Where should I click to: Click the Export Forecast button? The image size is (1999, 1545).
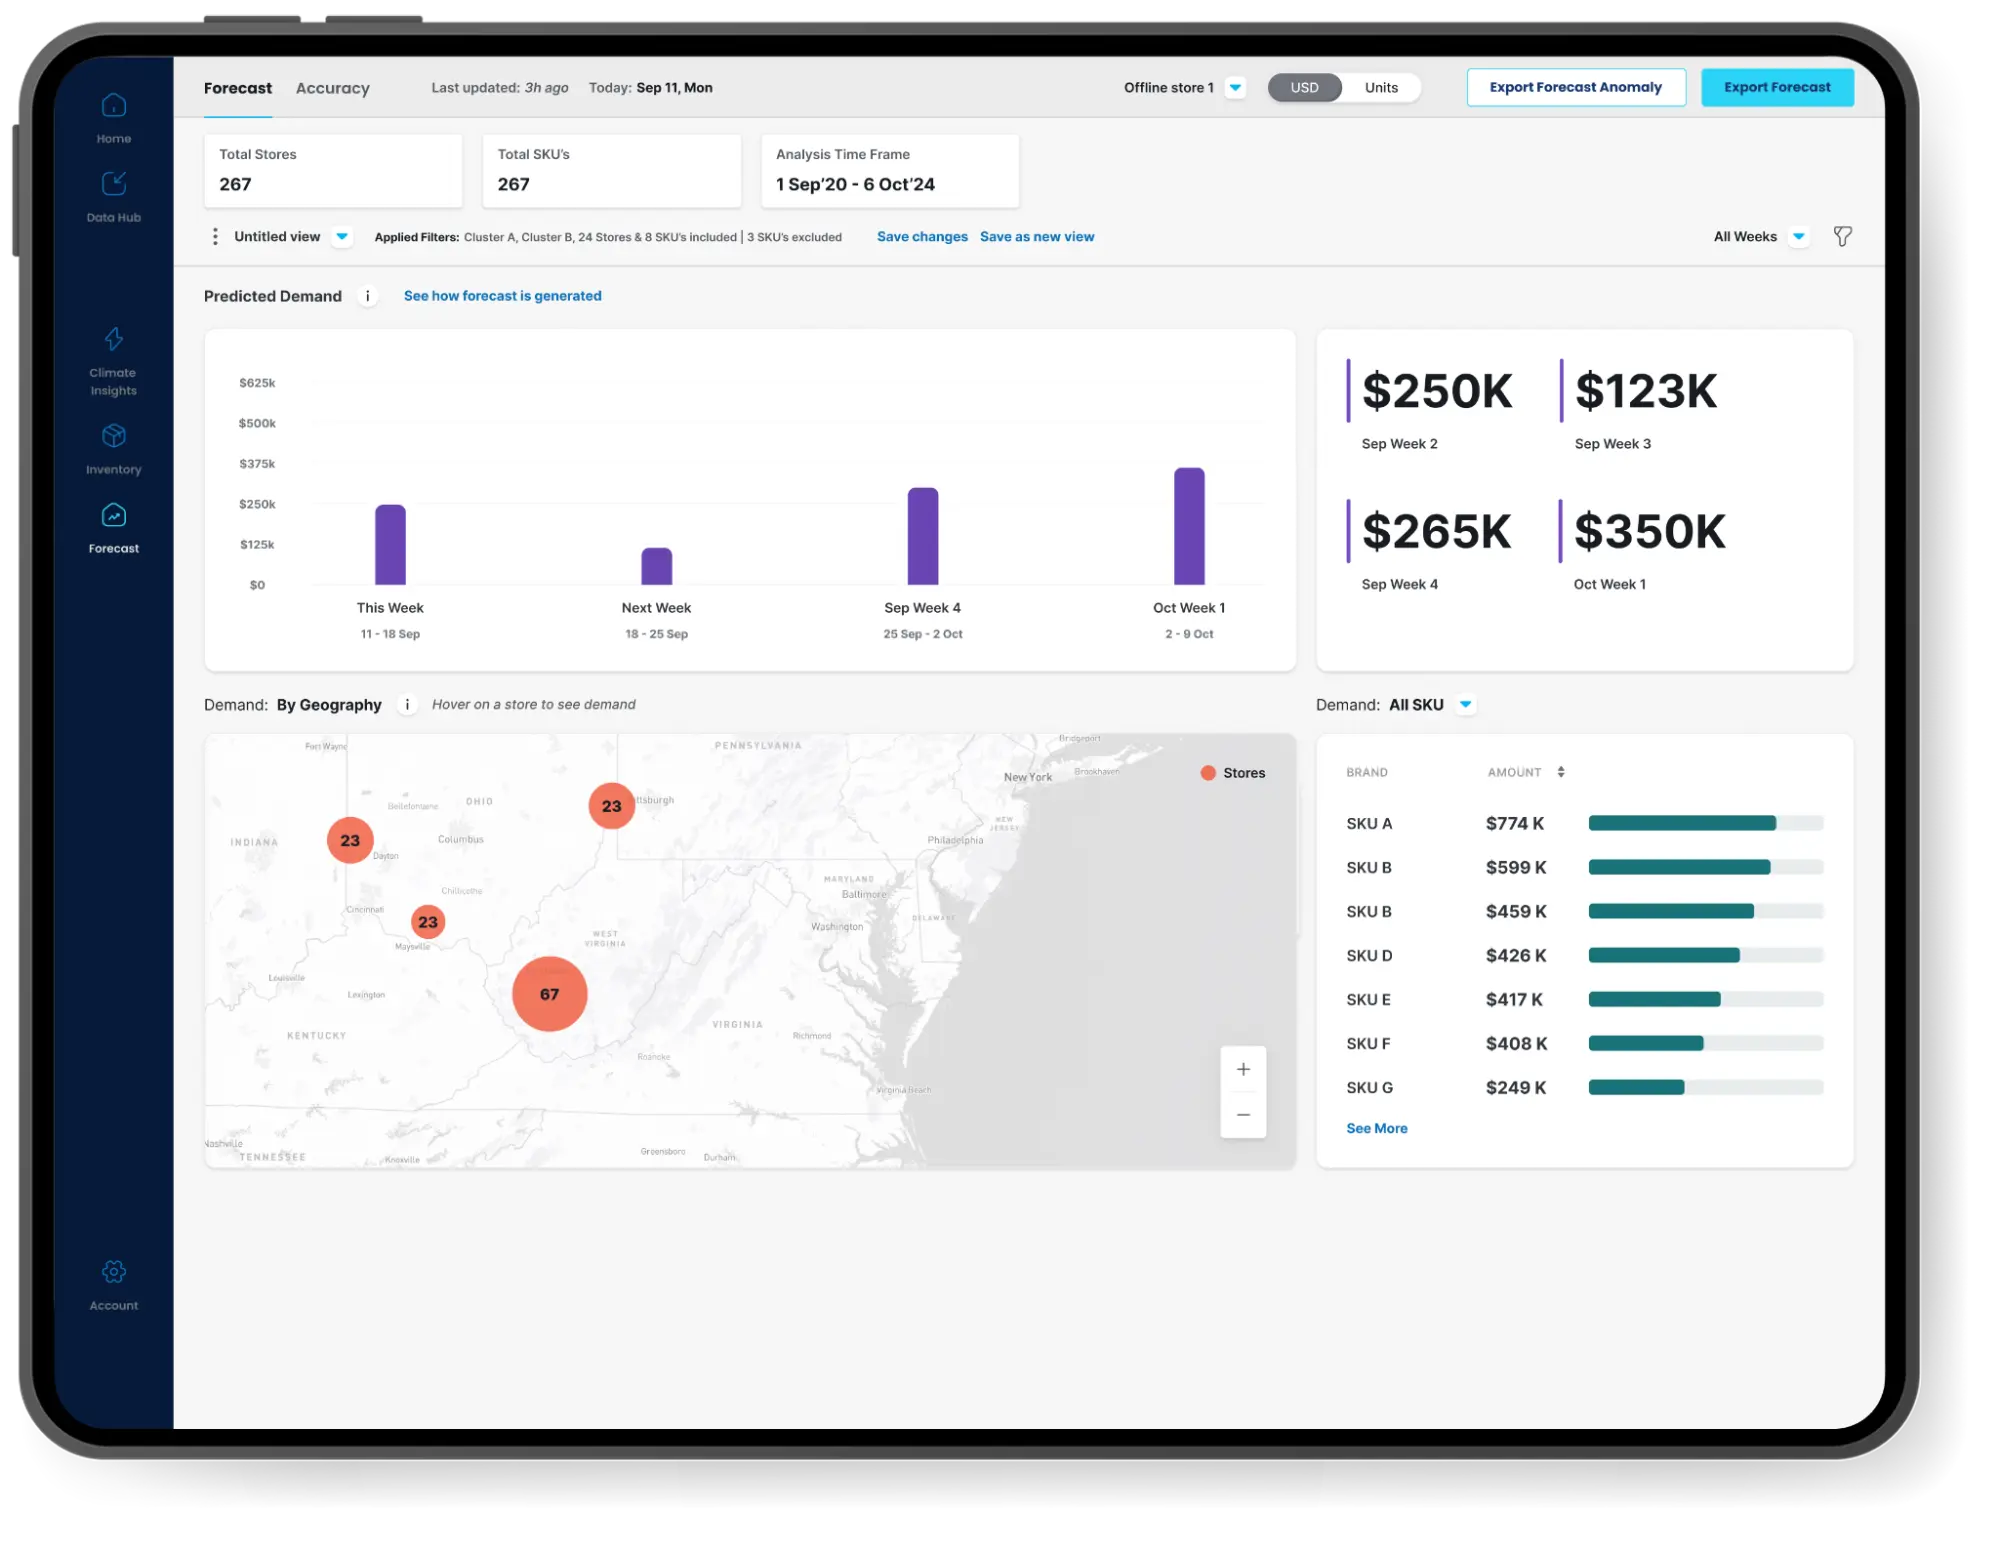pyautogui.click(x=1776, y=88)
